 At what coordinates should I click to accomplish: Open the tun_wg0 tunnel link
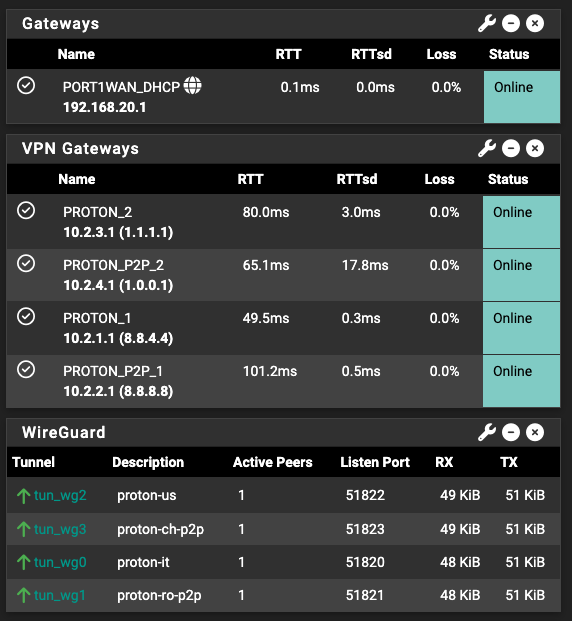click(x=60, y=562)
